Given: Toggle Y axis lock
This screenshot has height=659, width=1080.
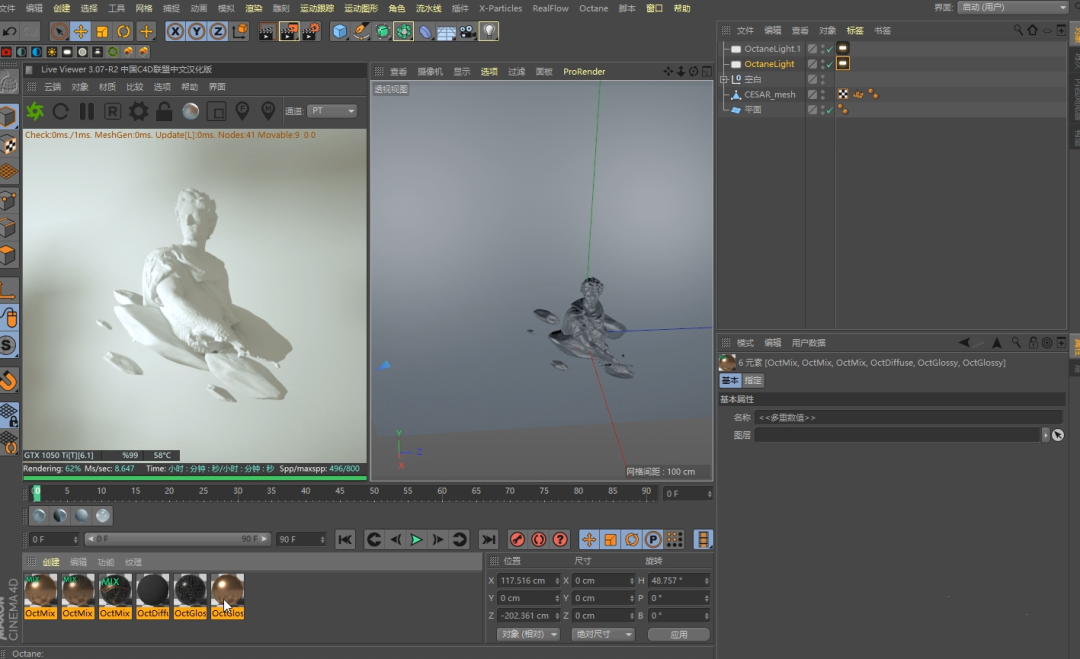Looking at the screenshot, I should tap(196, 31).
